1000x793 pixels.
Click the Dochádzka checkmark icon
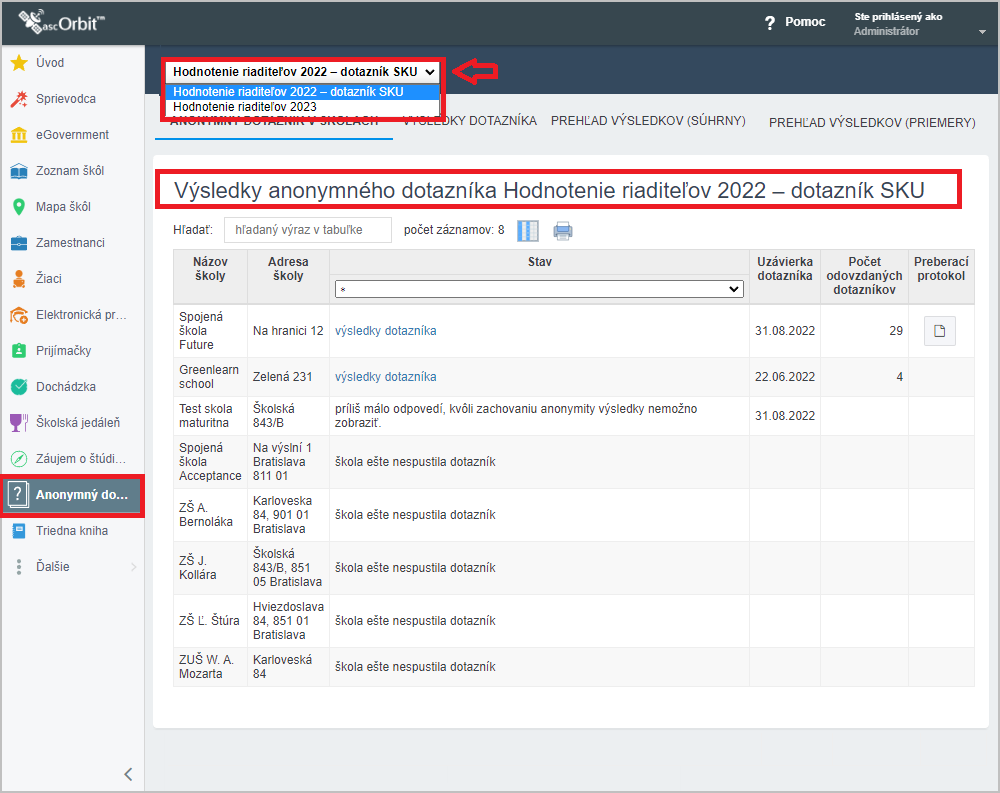click(18, 387)
